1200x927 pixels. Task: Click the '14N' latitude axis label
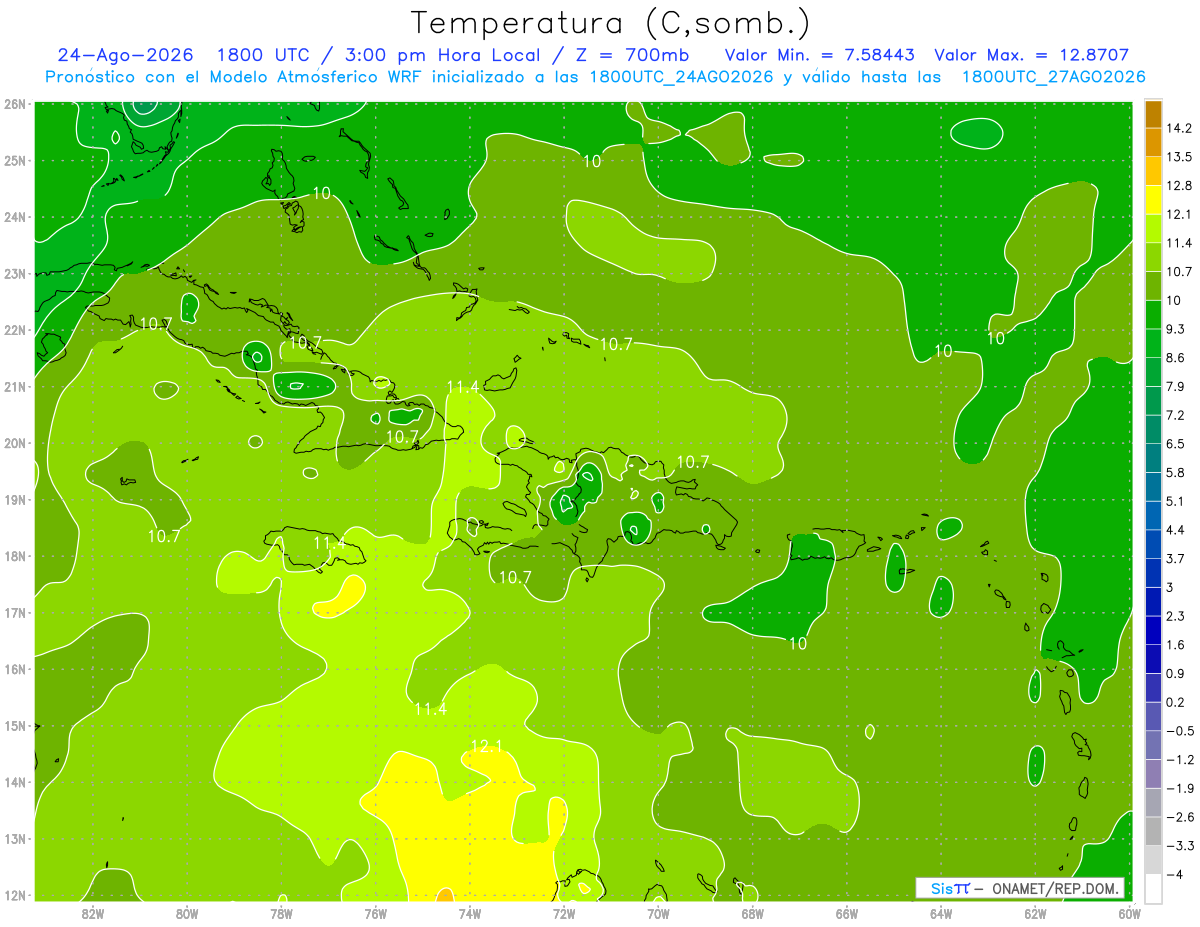point(15,782)
